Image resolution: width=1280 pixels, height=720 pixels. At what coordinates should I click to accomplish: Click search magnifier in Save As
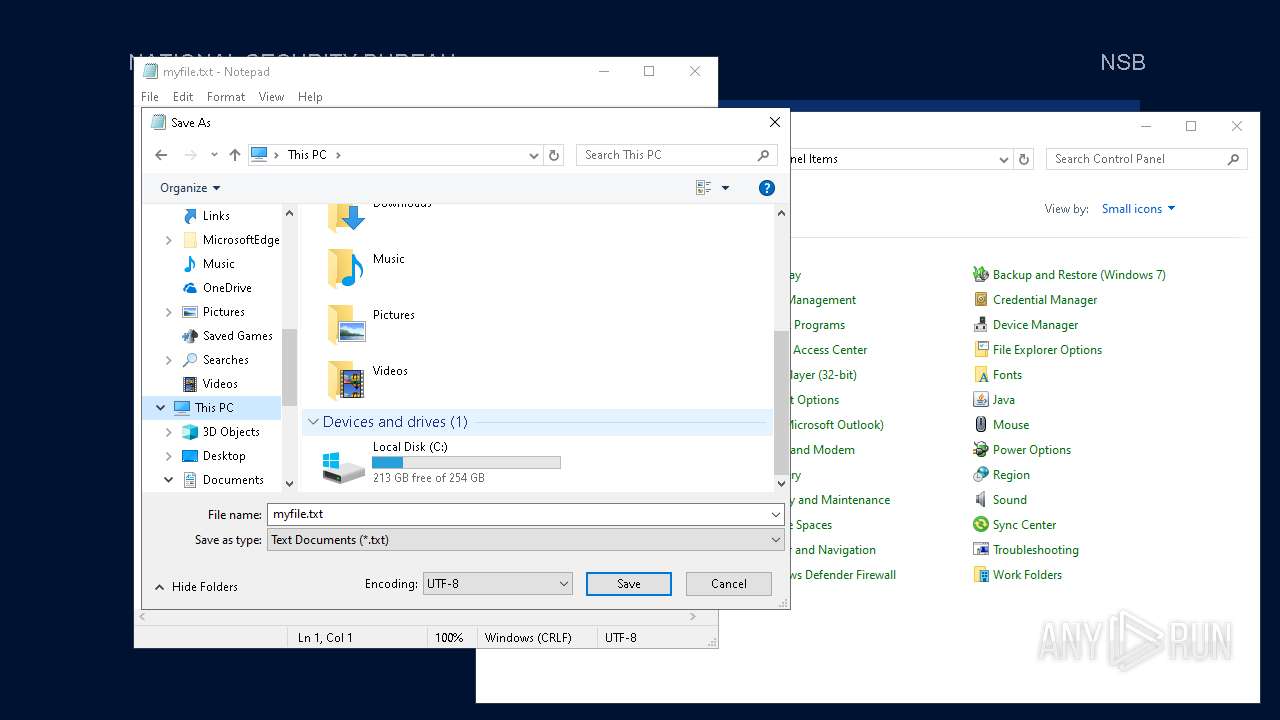click(764, 155)
